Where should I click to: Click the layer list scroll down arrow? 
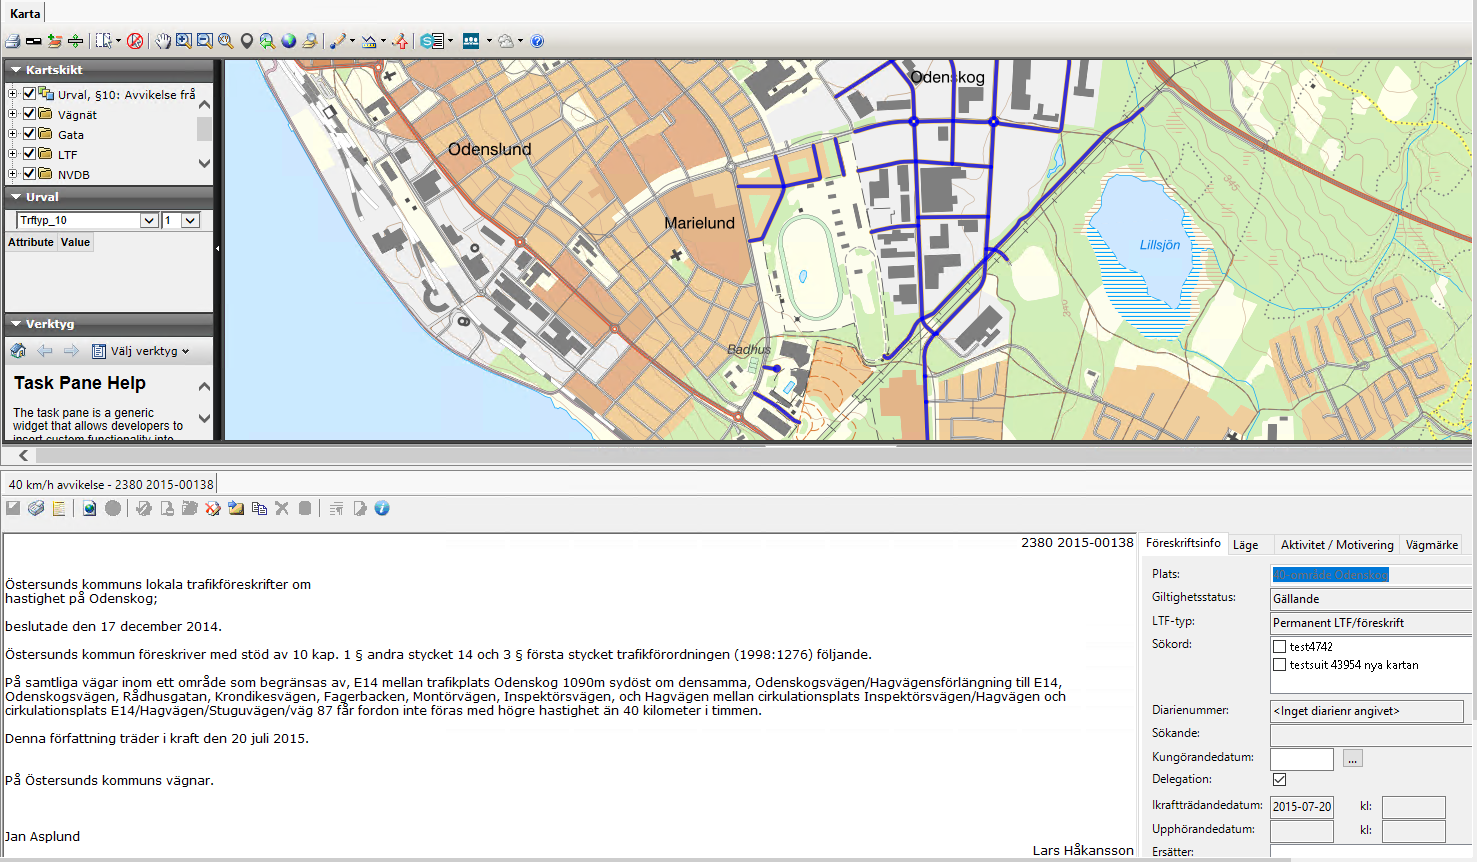click(x=204, y=163)
